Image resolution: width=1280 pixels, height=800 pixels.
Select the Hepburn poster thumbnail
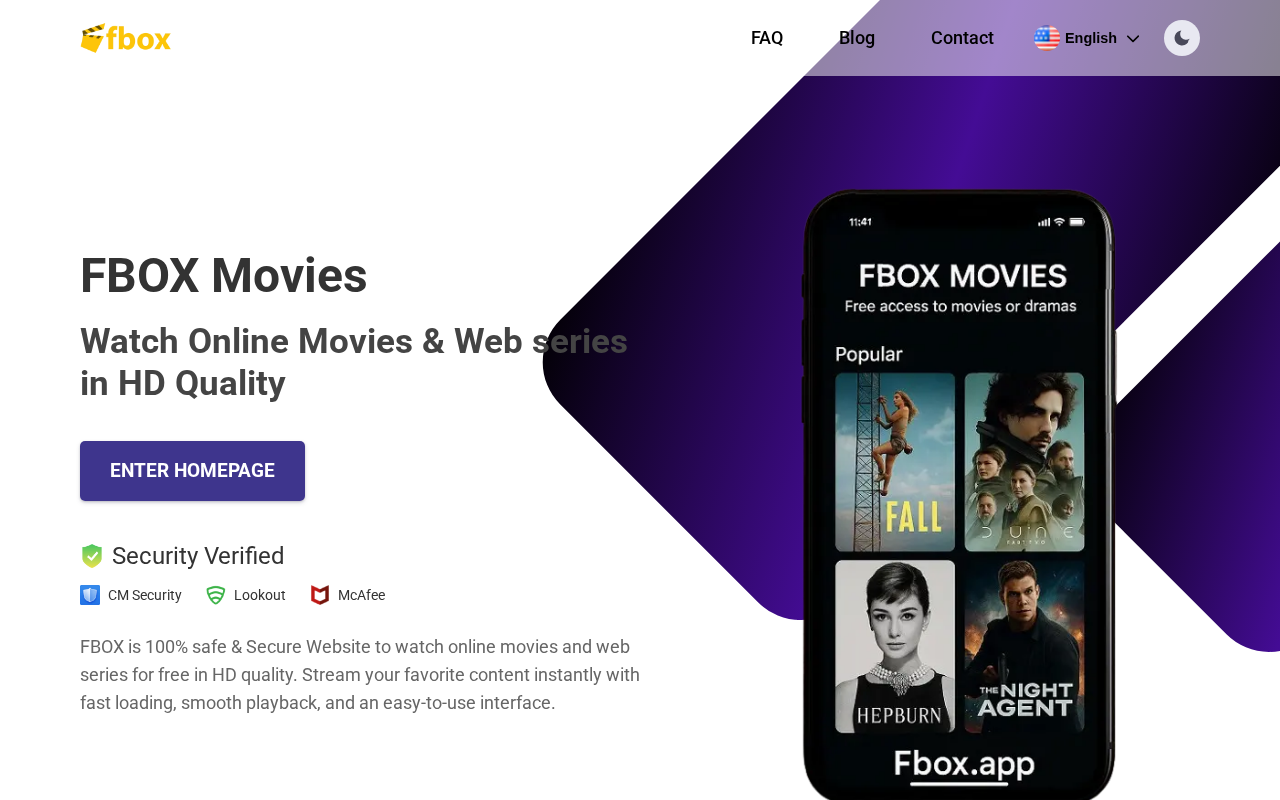pyautogui.click(x=895, y=646)
